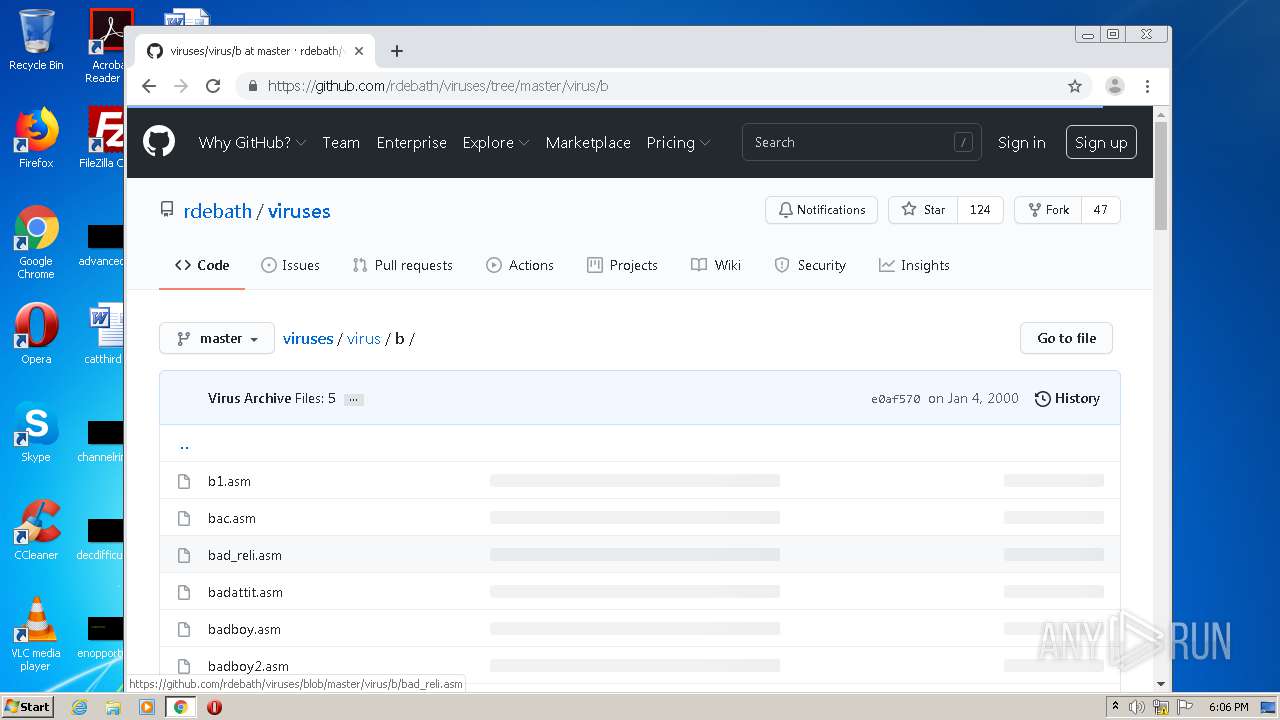Viewport: 1280px width, 720px height.
Task: Open VLC media player desktop shortcut
Action: click(x=36, y=634)
